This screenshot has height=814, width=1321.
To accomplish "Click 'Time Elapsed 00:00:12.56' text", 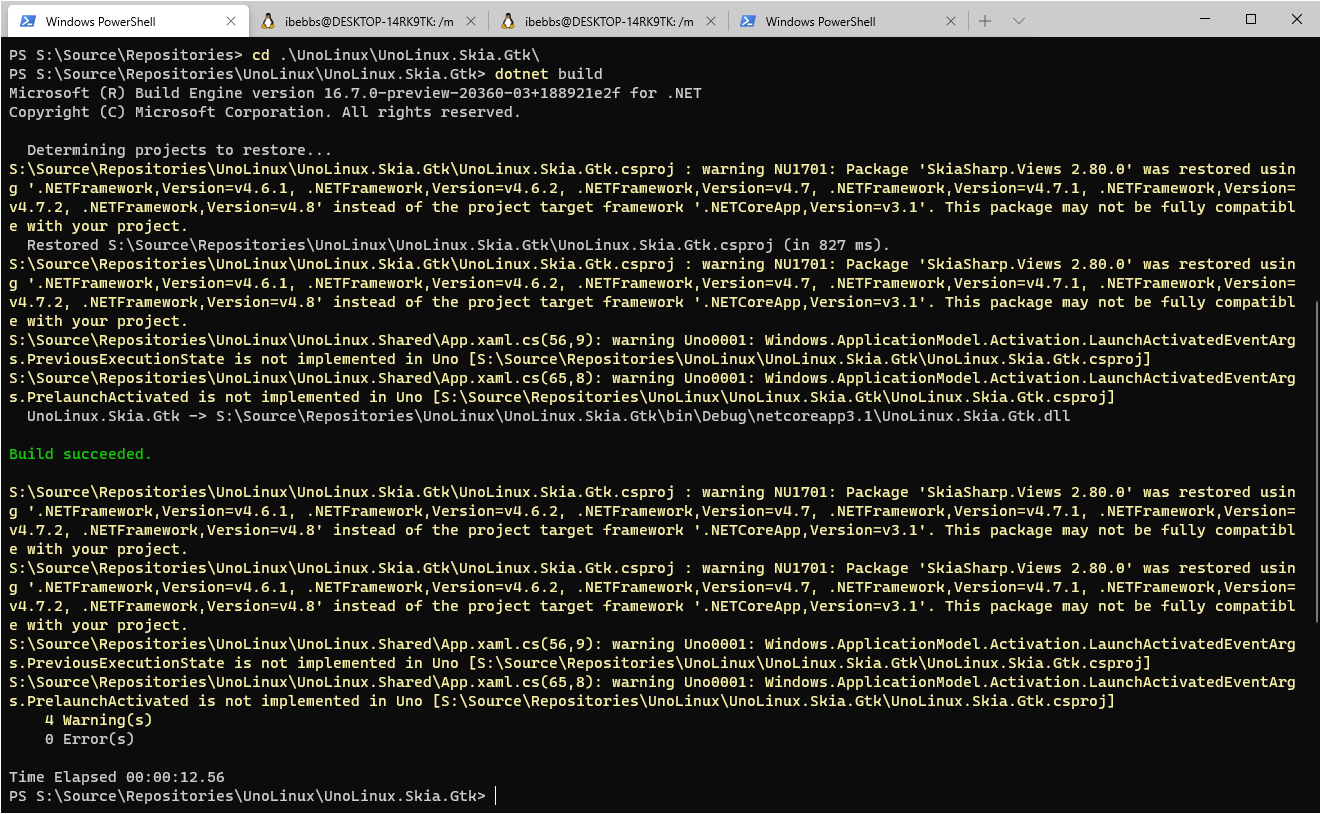I will (117, 777).
